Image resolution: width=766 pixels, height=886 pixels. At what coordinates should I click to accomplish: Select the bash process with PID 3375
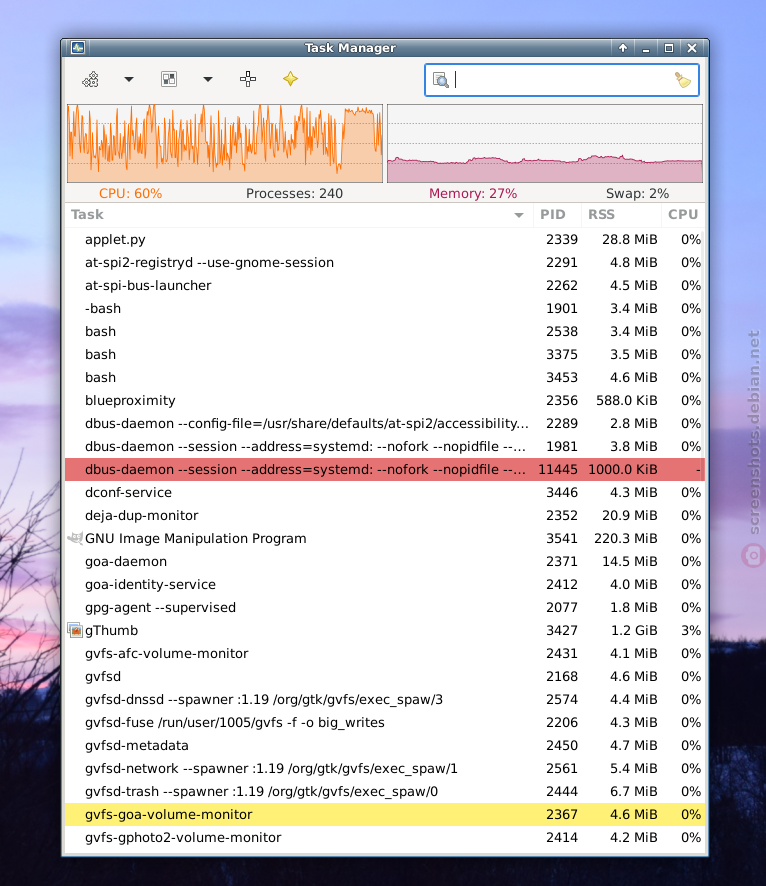[x=385, y=354]
